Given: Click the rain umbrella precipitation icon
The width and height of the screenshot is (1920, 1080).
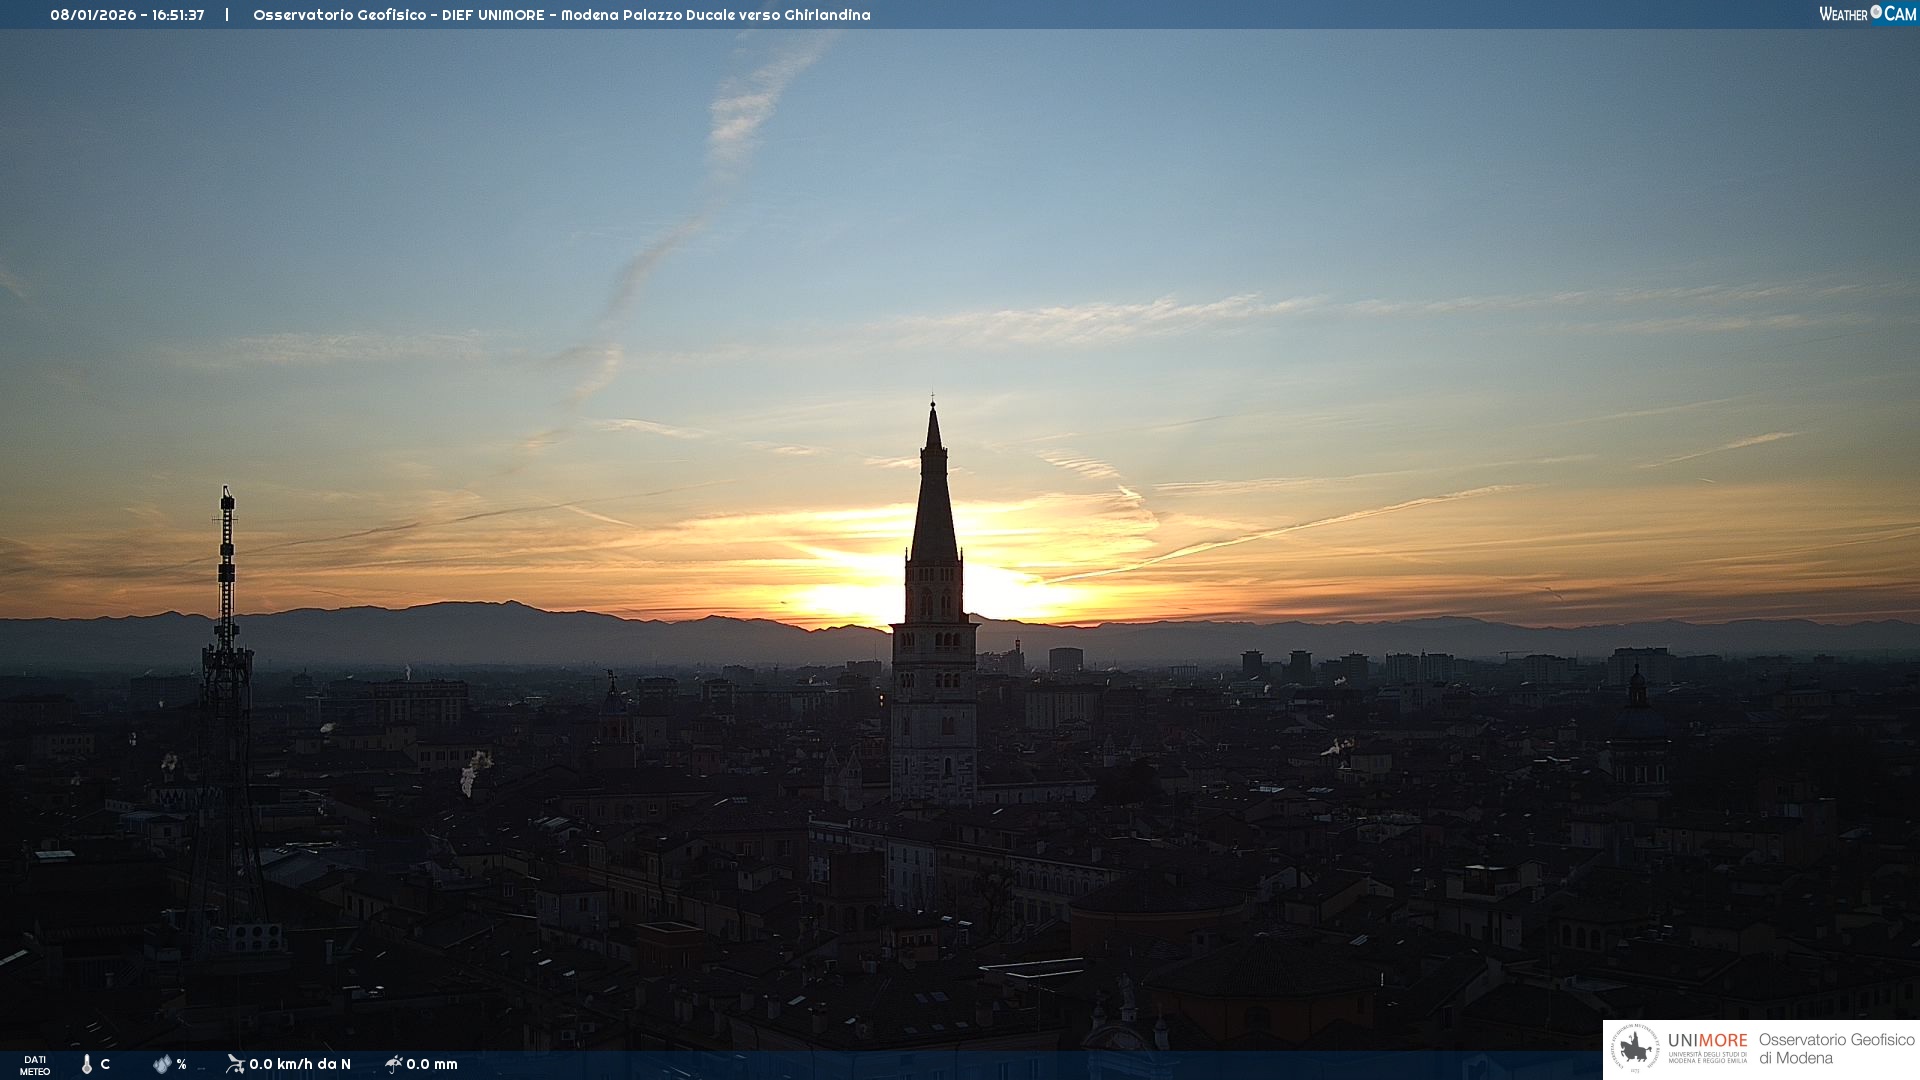Looking at the screenshot, I should (394, 1064).
